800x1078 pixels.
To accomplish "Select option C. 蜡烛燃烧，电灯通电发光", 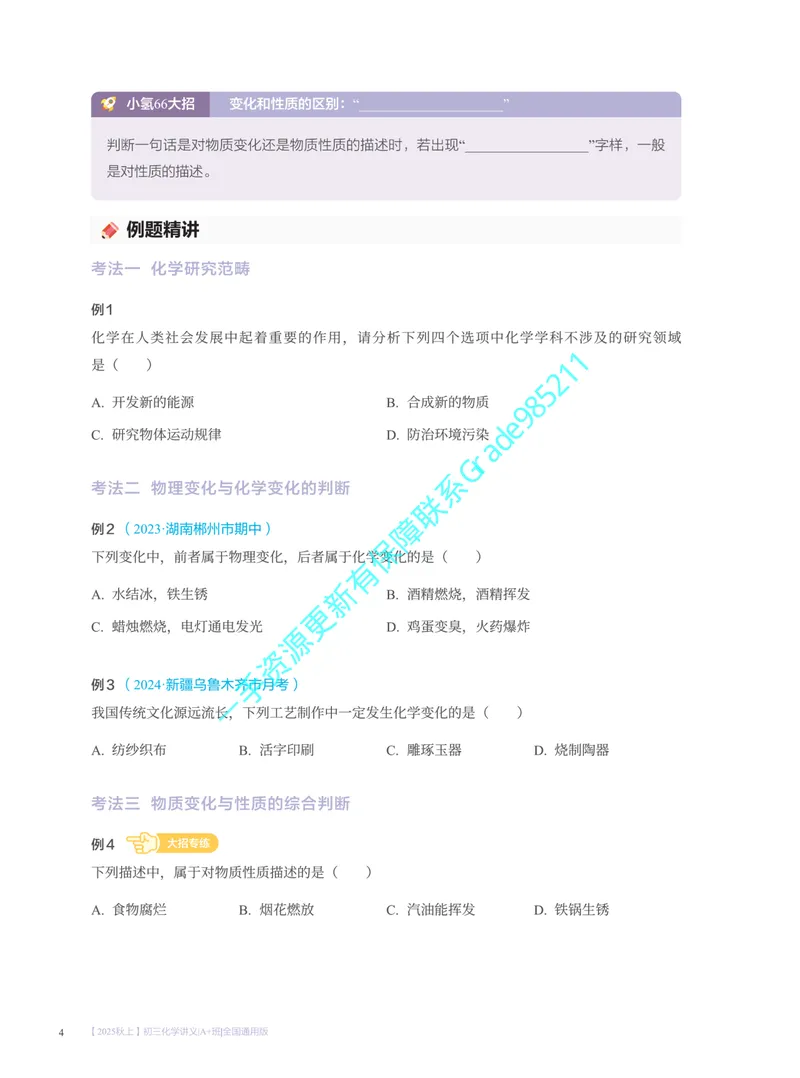I will click(177, 626).
